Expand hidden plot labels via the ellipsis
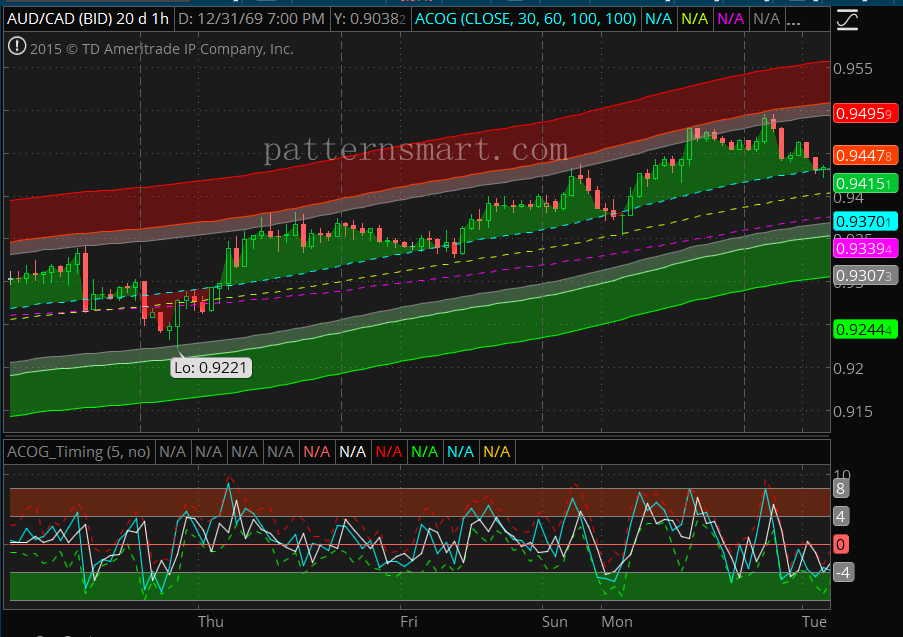Viewport: 903px width, 637px height. [x=794, y=19]
